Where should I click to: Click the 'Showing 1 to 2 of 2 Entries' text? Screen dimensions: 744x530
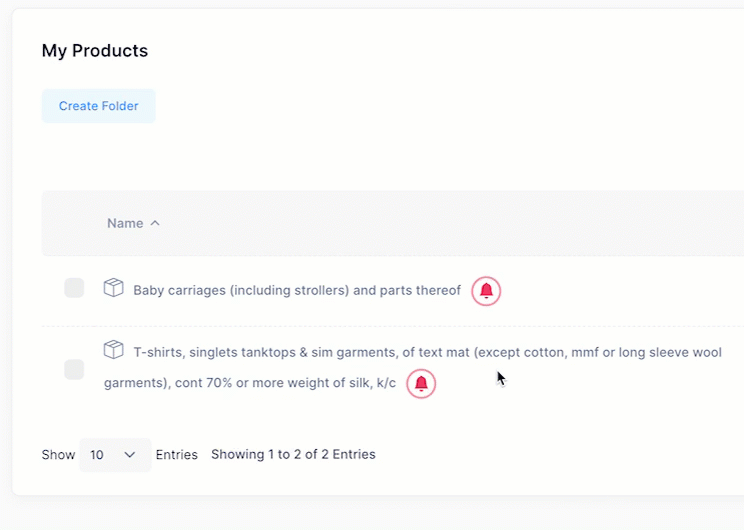pyautogui.click(x=293, y=455)
